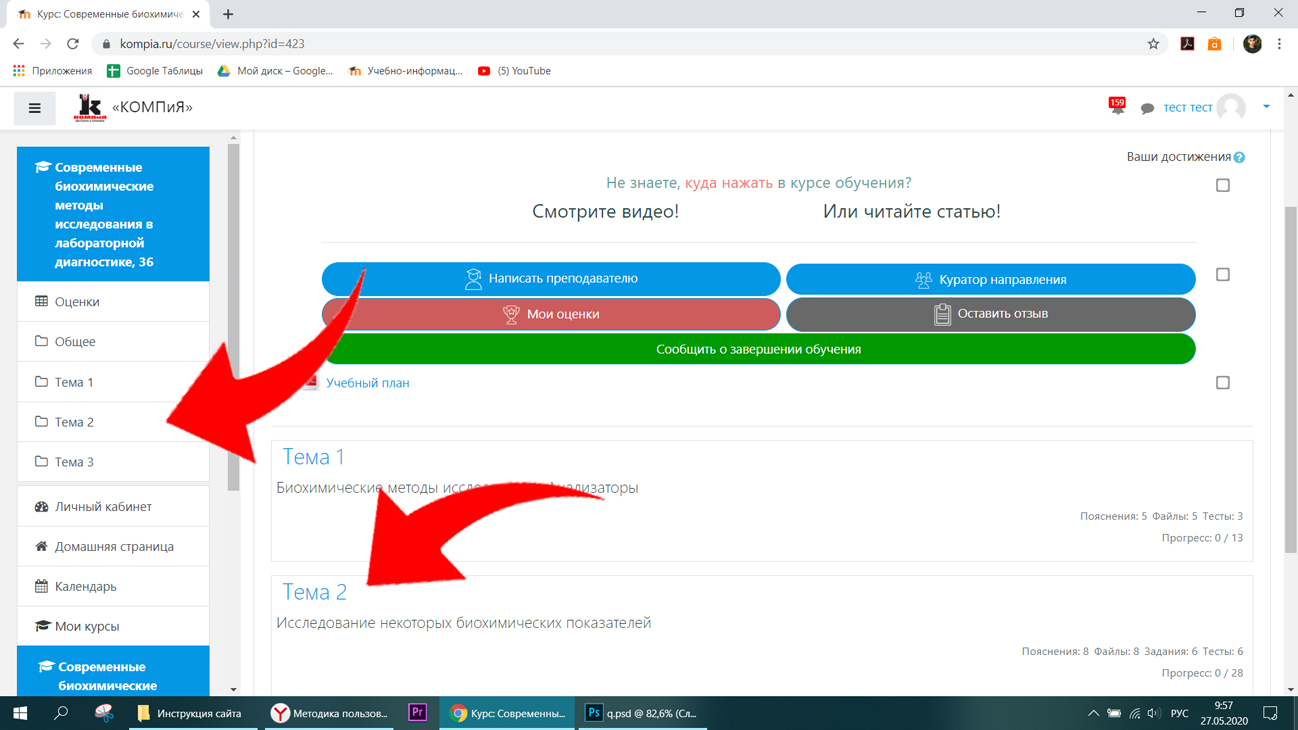This screenshot has height=730, width=1298.
Task: Open the Chrome profile avatar
Action: click(1252, 44)
